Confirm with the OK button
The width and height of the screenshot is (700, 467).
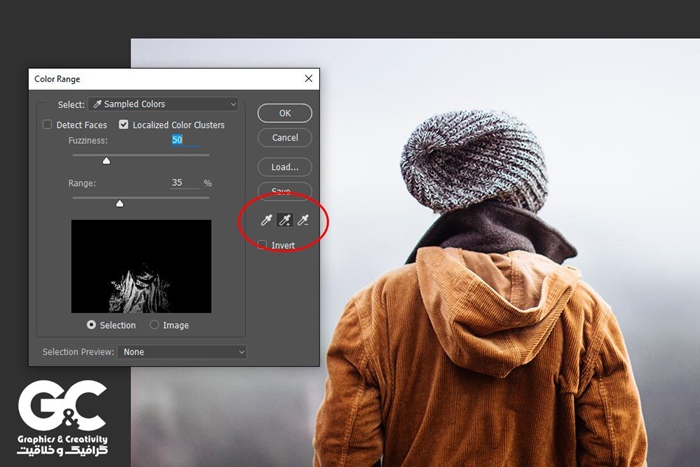click(285, 113)
